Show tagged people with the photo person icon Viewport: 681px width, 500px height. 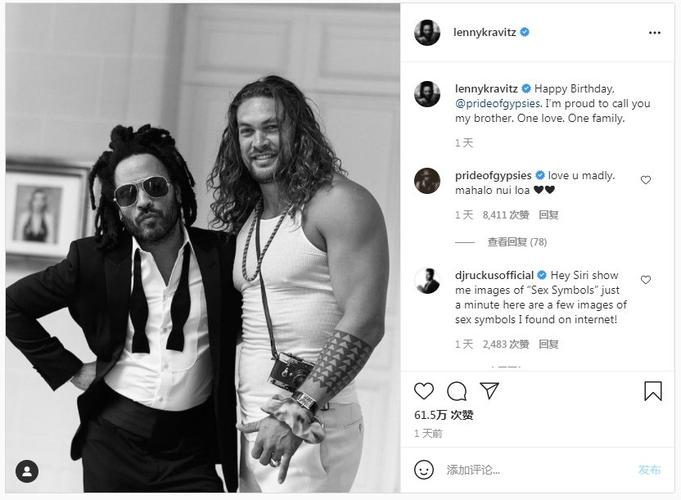27,471
